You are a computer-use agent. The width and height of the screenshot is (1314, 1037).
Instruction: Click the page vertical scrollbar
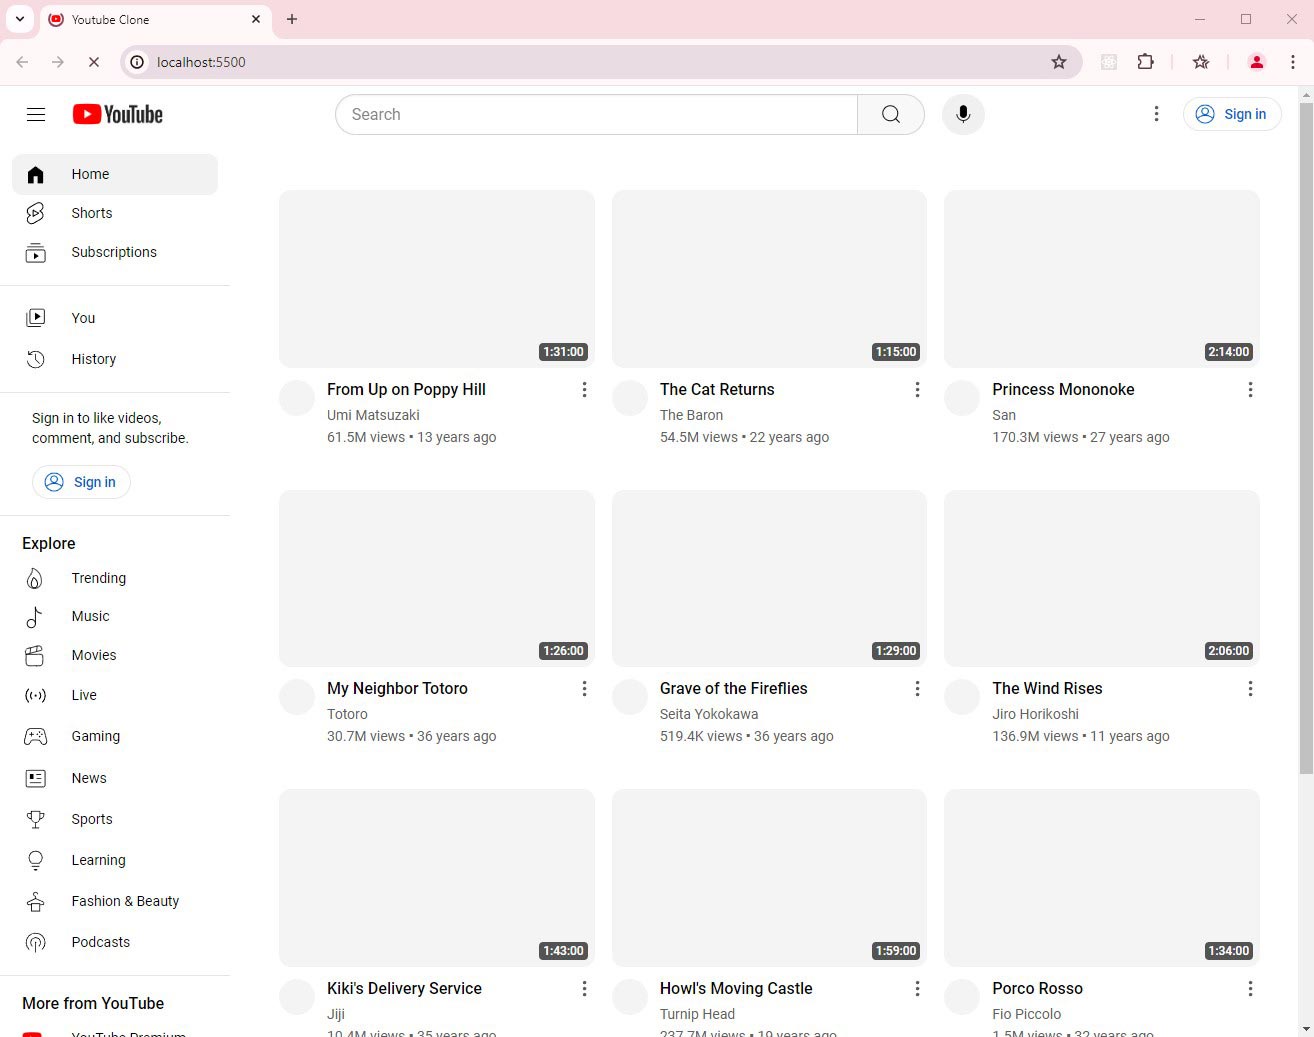coord(1306,436)
